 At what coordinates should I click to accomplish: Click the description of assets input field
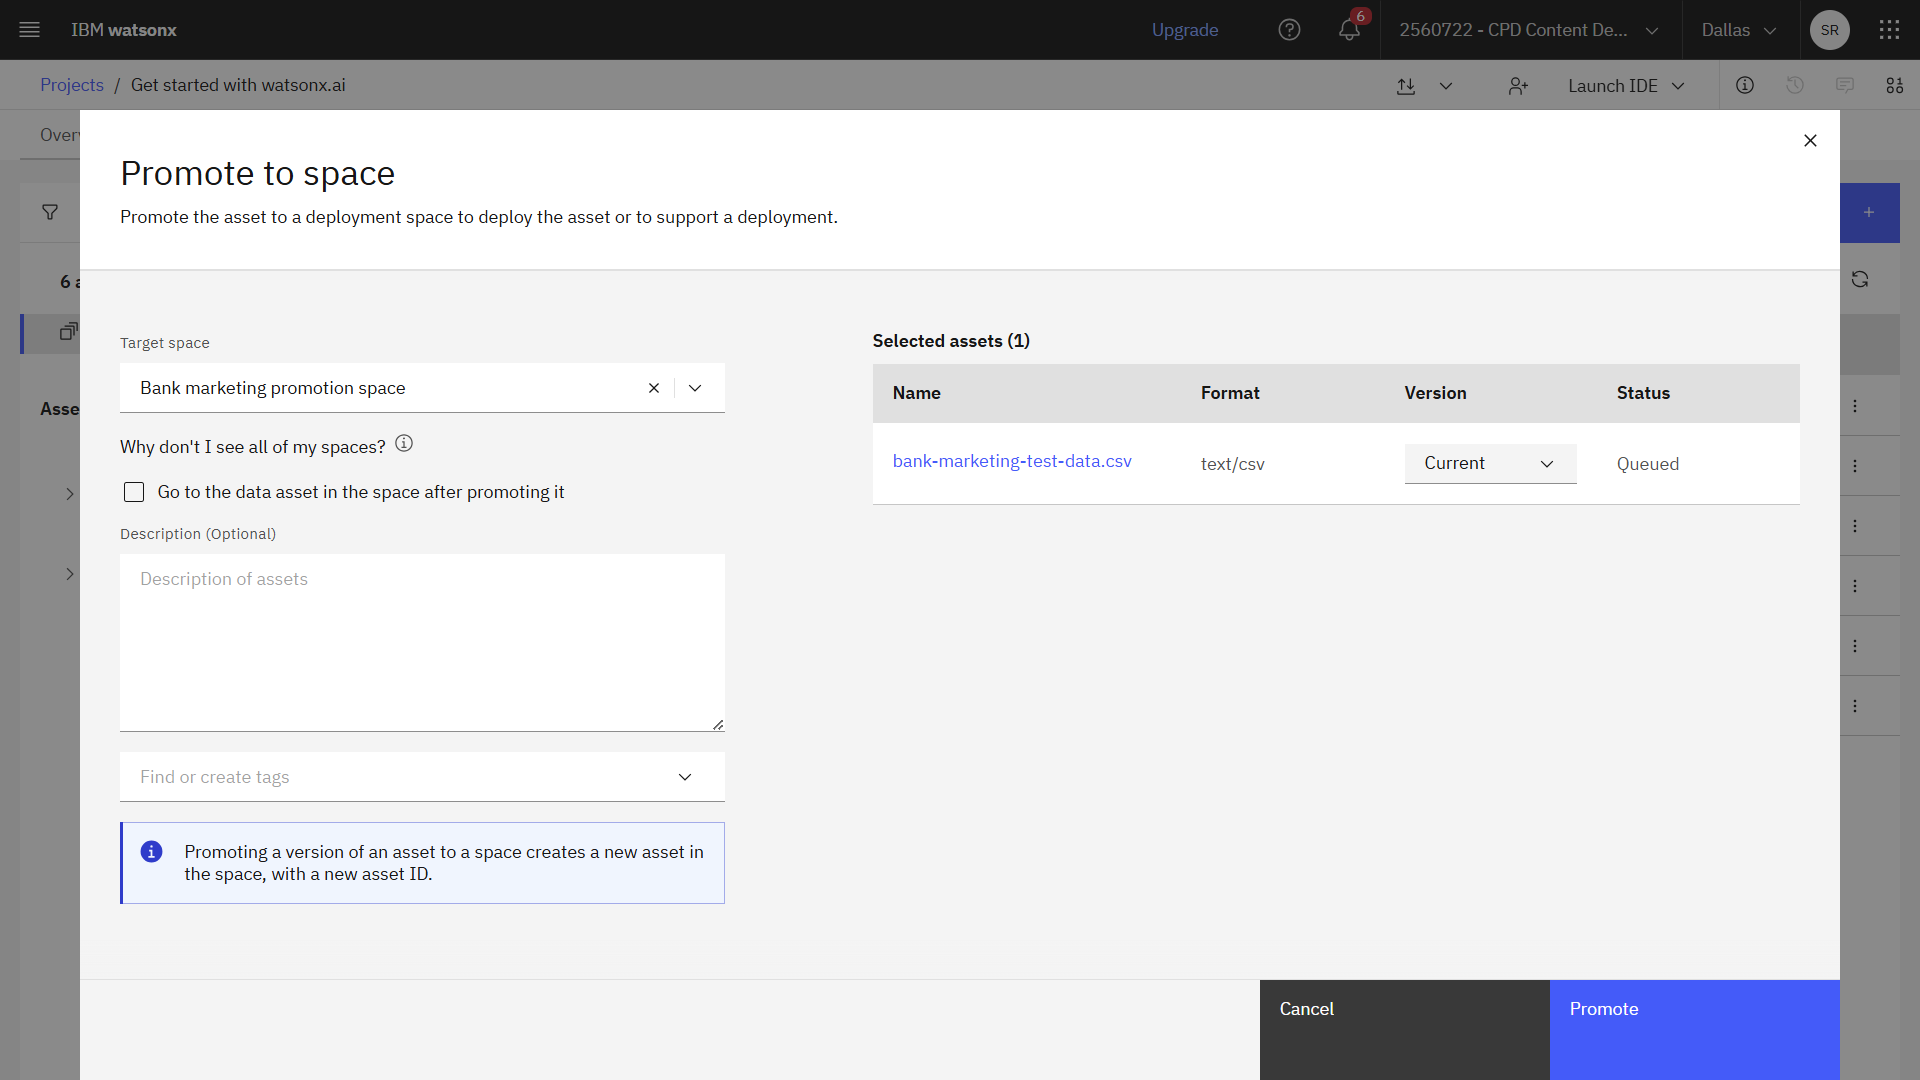(422, 638)
